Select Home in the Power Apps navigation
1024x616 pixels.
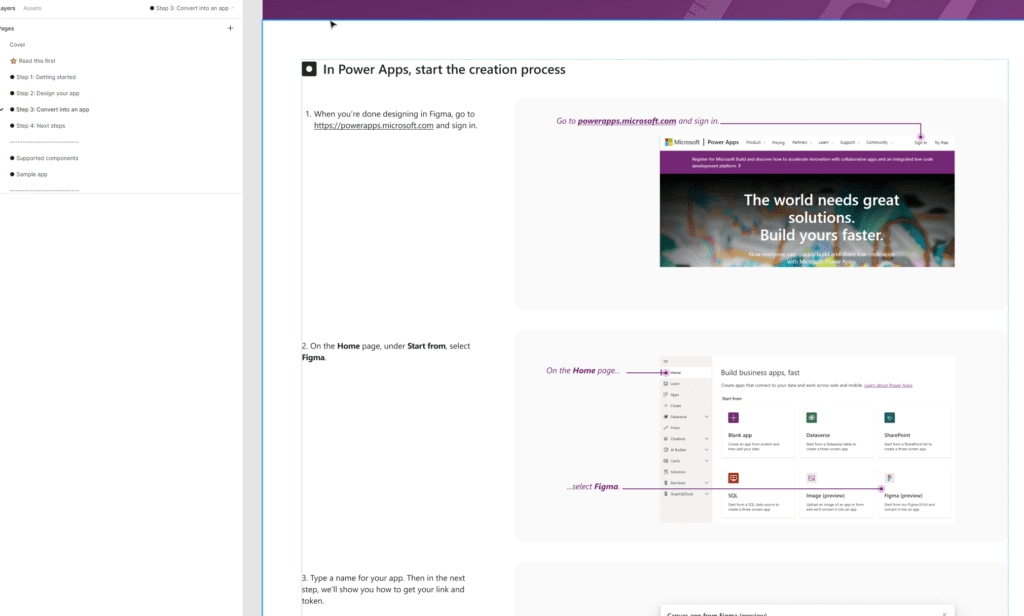coord(678,372)
